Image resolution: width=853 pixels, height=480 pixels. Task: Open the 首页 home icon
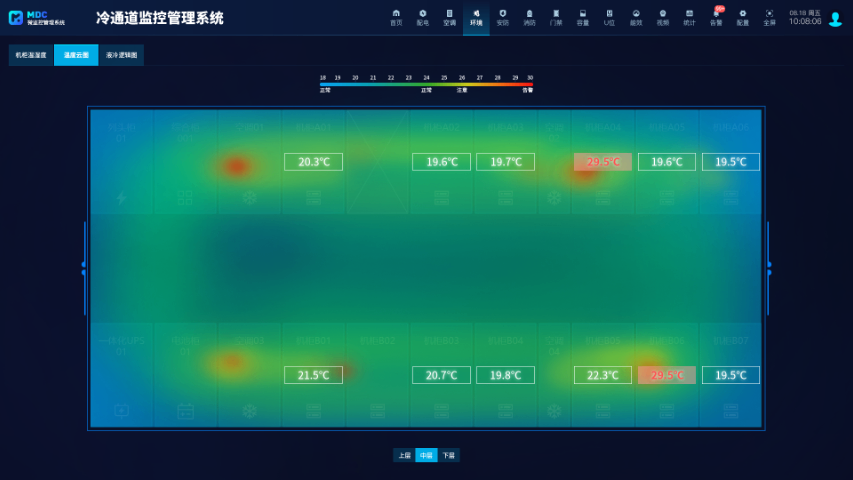pos(396,17)
